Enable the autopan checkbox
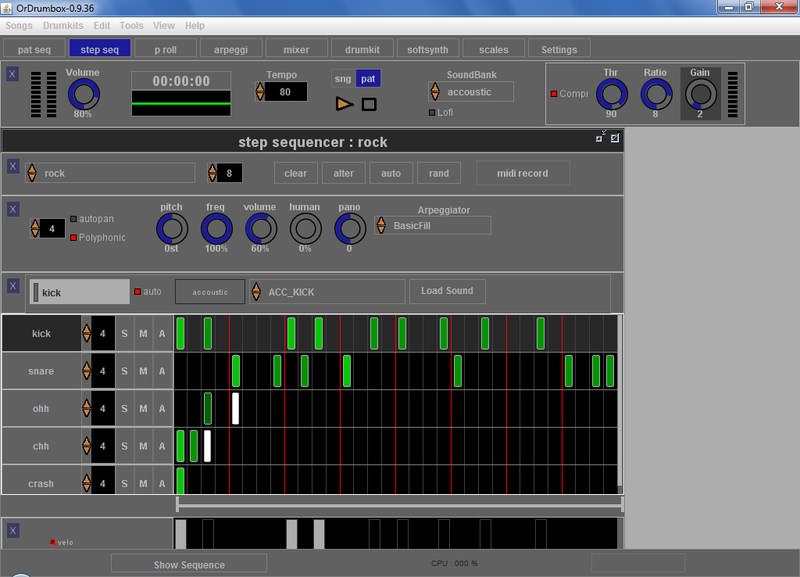 73,219
